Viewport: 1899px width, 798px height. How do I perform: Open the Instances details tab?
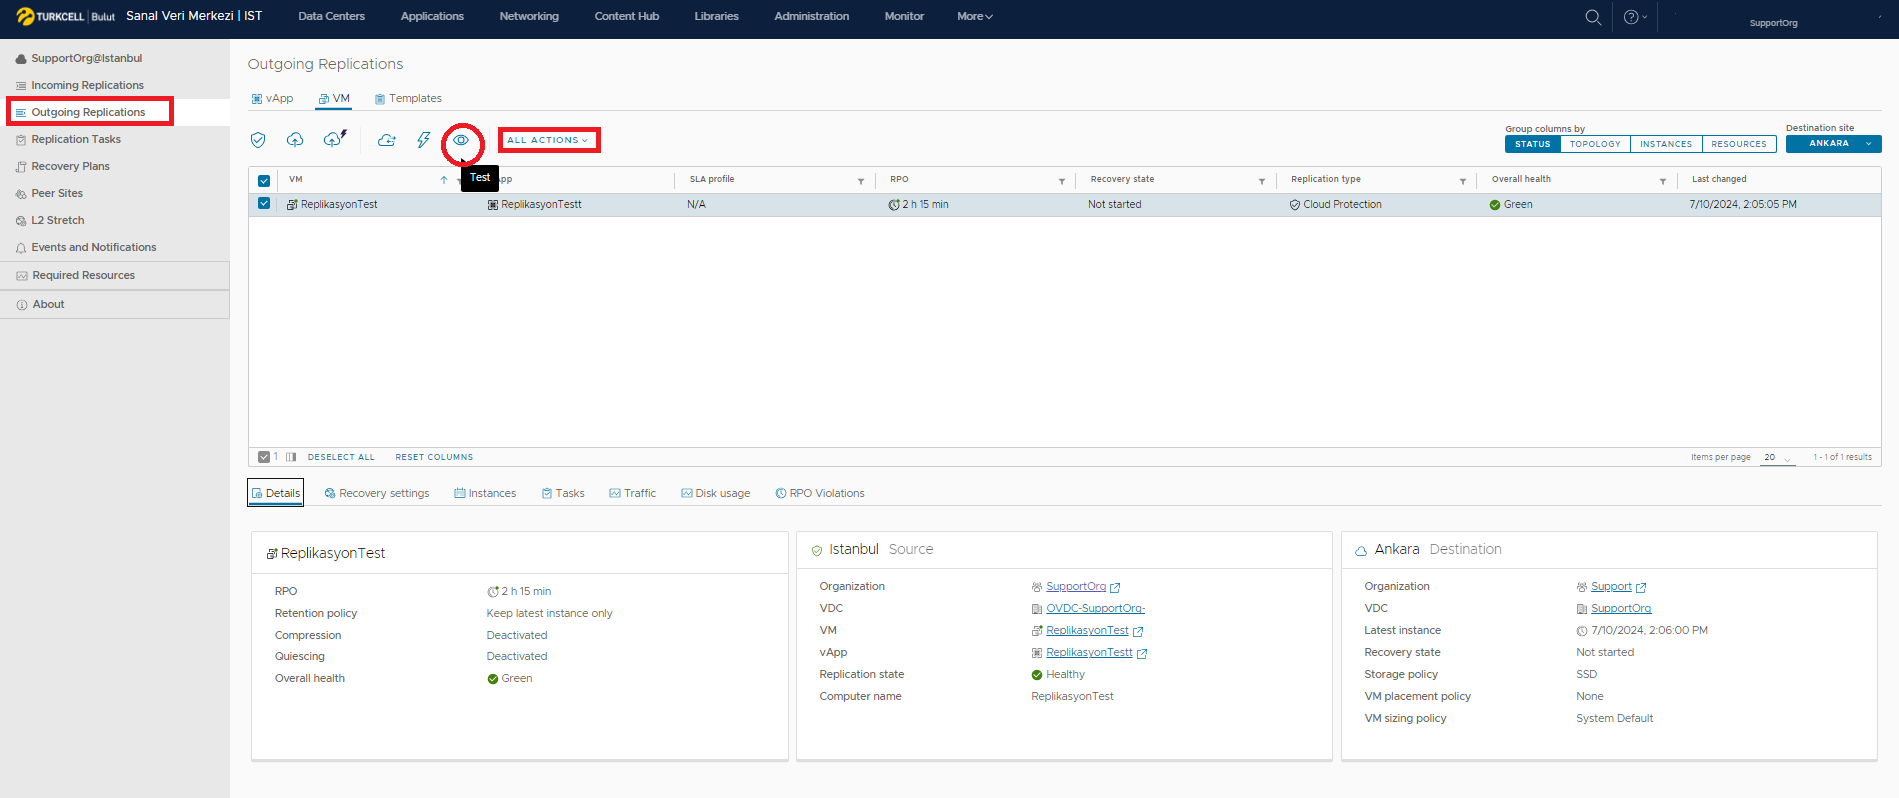(485, 493)
